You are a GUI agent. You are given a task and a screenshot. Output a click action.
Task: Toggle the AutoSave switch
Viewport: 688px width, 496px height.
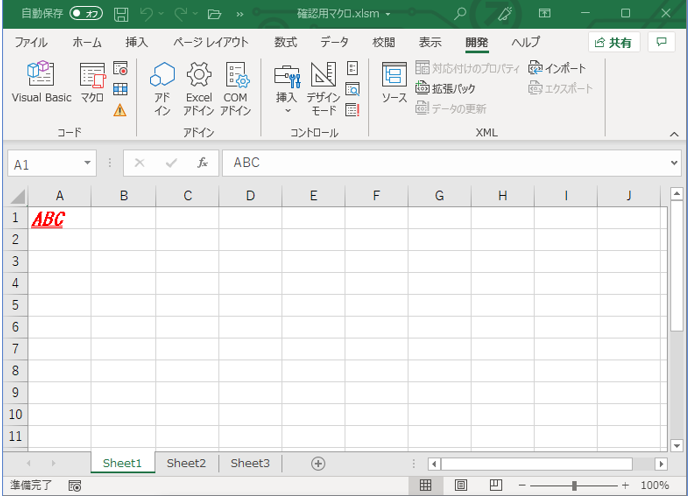pos(86,14)
